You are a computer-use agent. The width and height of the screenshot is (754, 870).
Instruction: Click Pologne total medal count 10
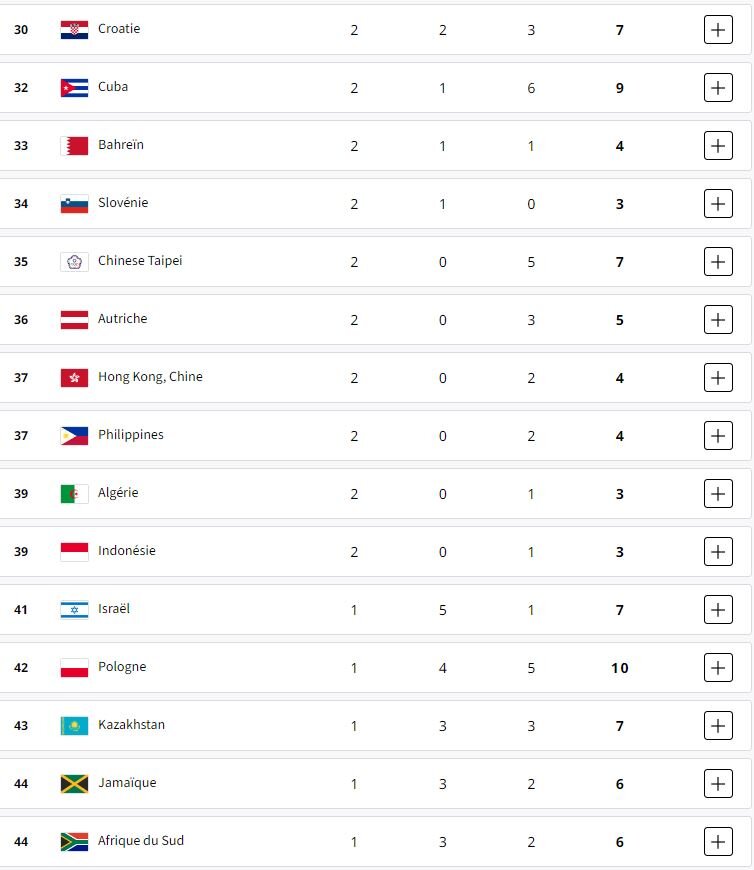[620, 668]
